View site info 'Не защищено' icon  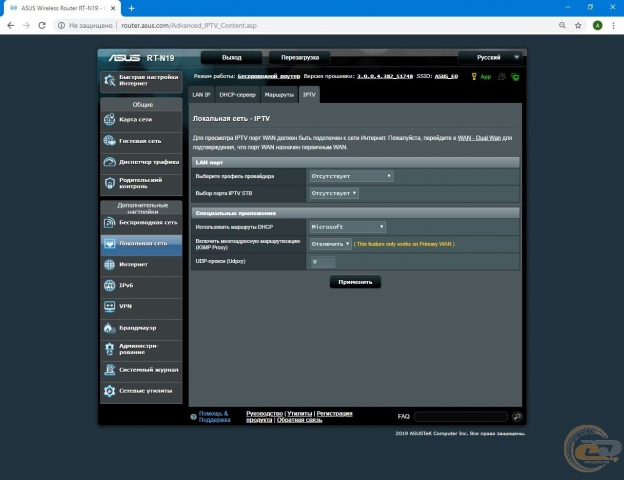61,25
